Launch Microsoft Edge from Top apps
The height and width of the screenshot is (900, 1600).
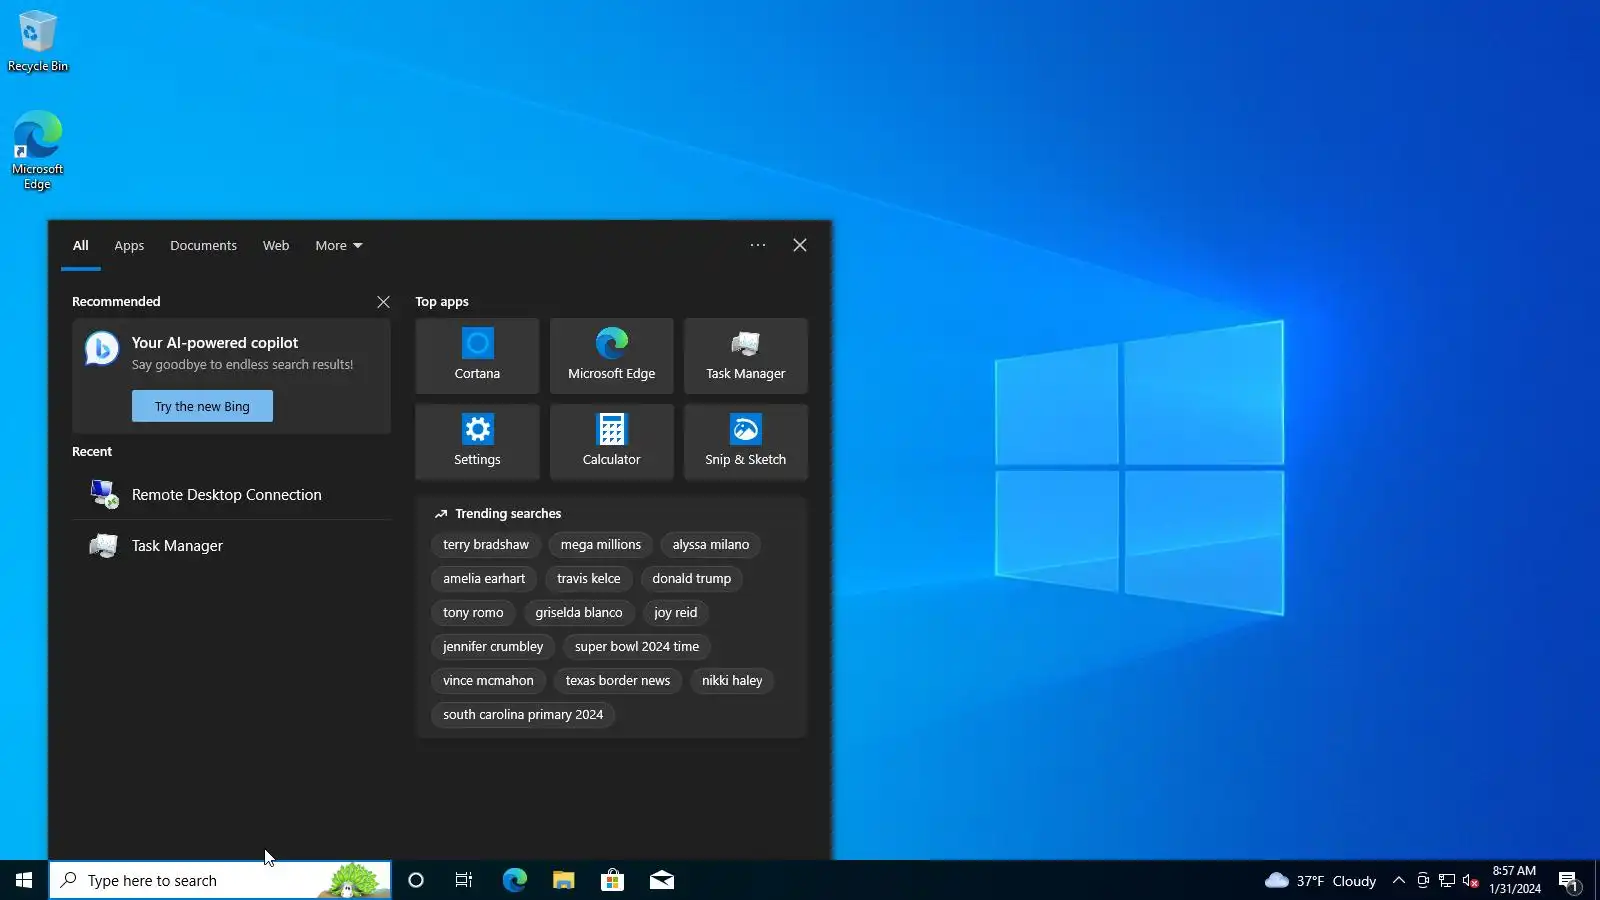611,356
